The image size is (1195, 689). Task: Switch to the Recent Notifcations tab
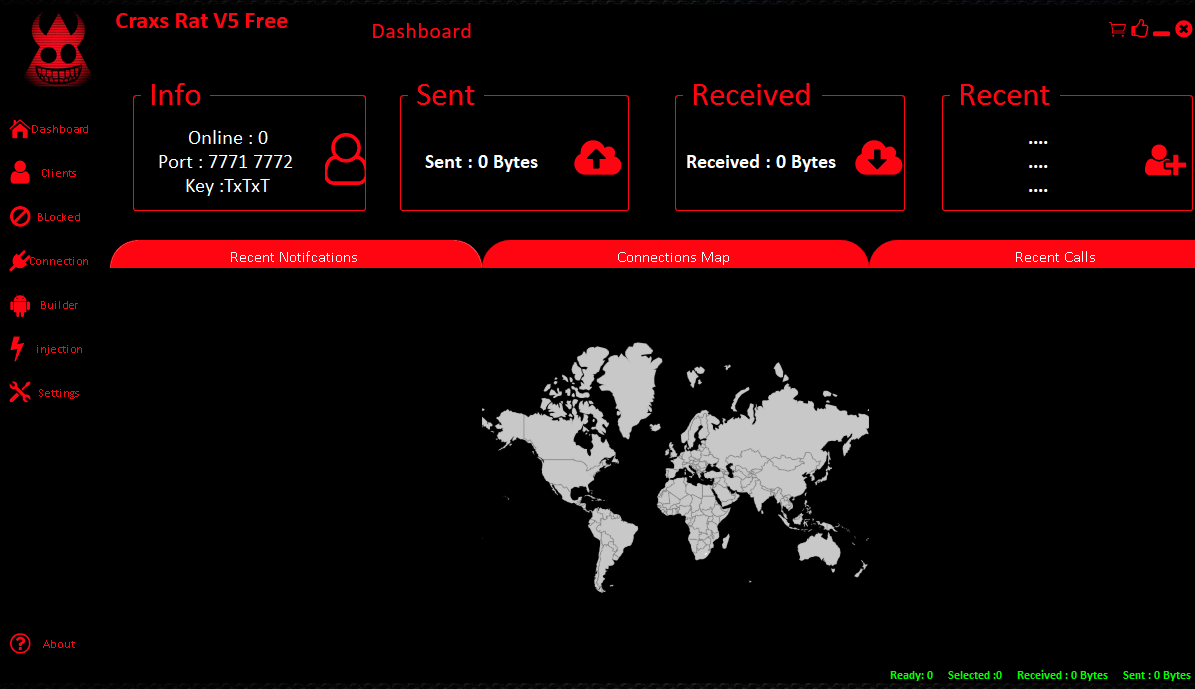click(295, 255)
